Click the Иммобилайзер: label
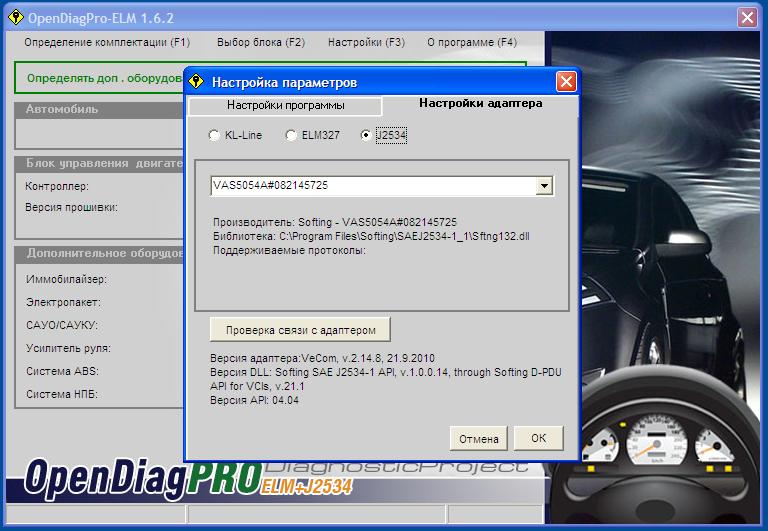This screenshot has width=768, height=531. (67, 279)
